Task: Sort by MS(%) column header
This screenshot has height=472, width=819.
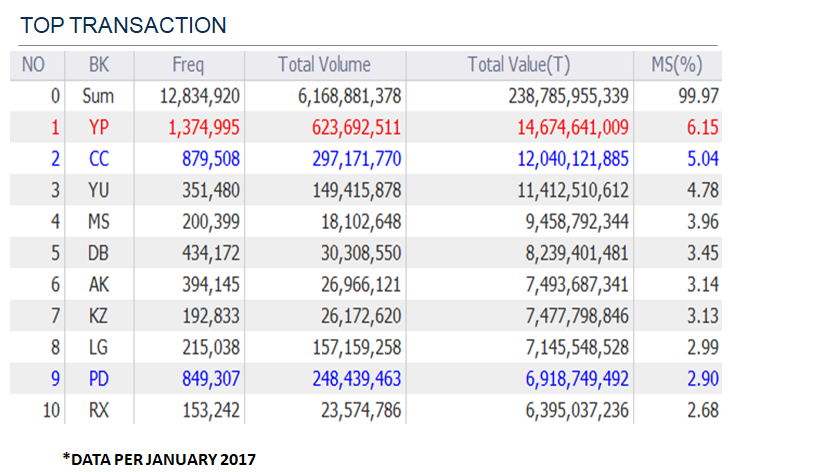Action: pyautogui.click(x=678, y=65)
